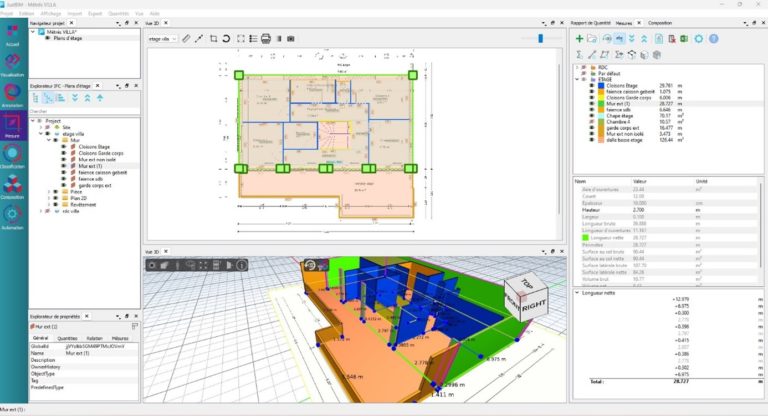Screen dimensions: 768x416
Task: Open the Export menu
Action: [x=95, y=13]
